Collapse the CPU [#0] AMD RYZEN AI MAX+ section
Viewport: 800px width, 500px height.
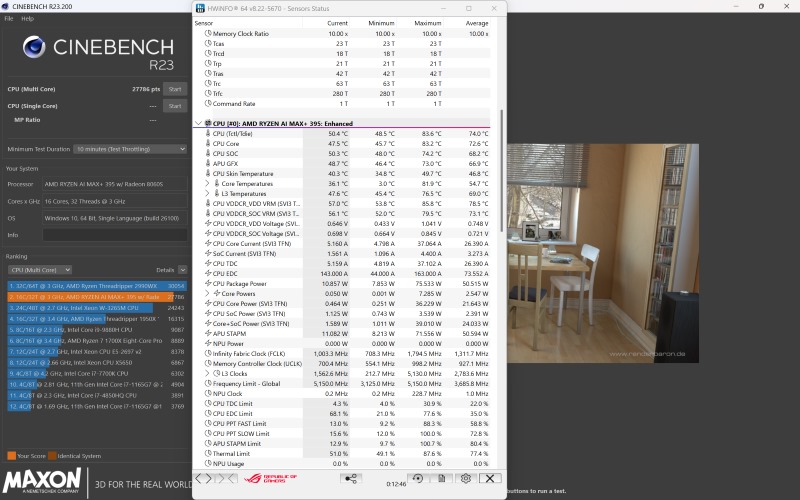(x=198, y=123)
